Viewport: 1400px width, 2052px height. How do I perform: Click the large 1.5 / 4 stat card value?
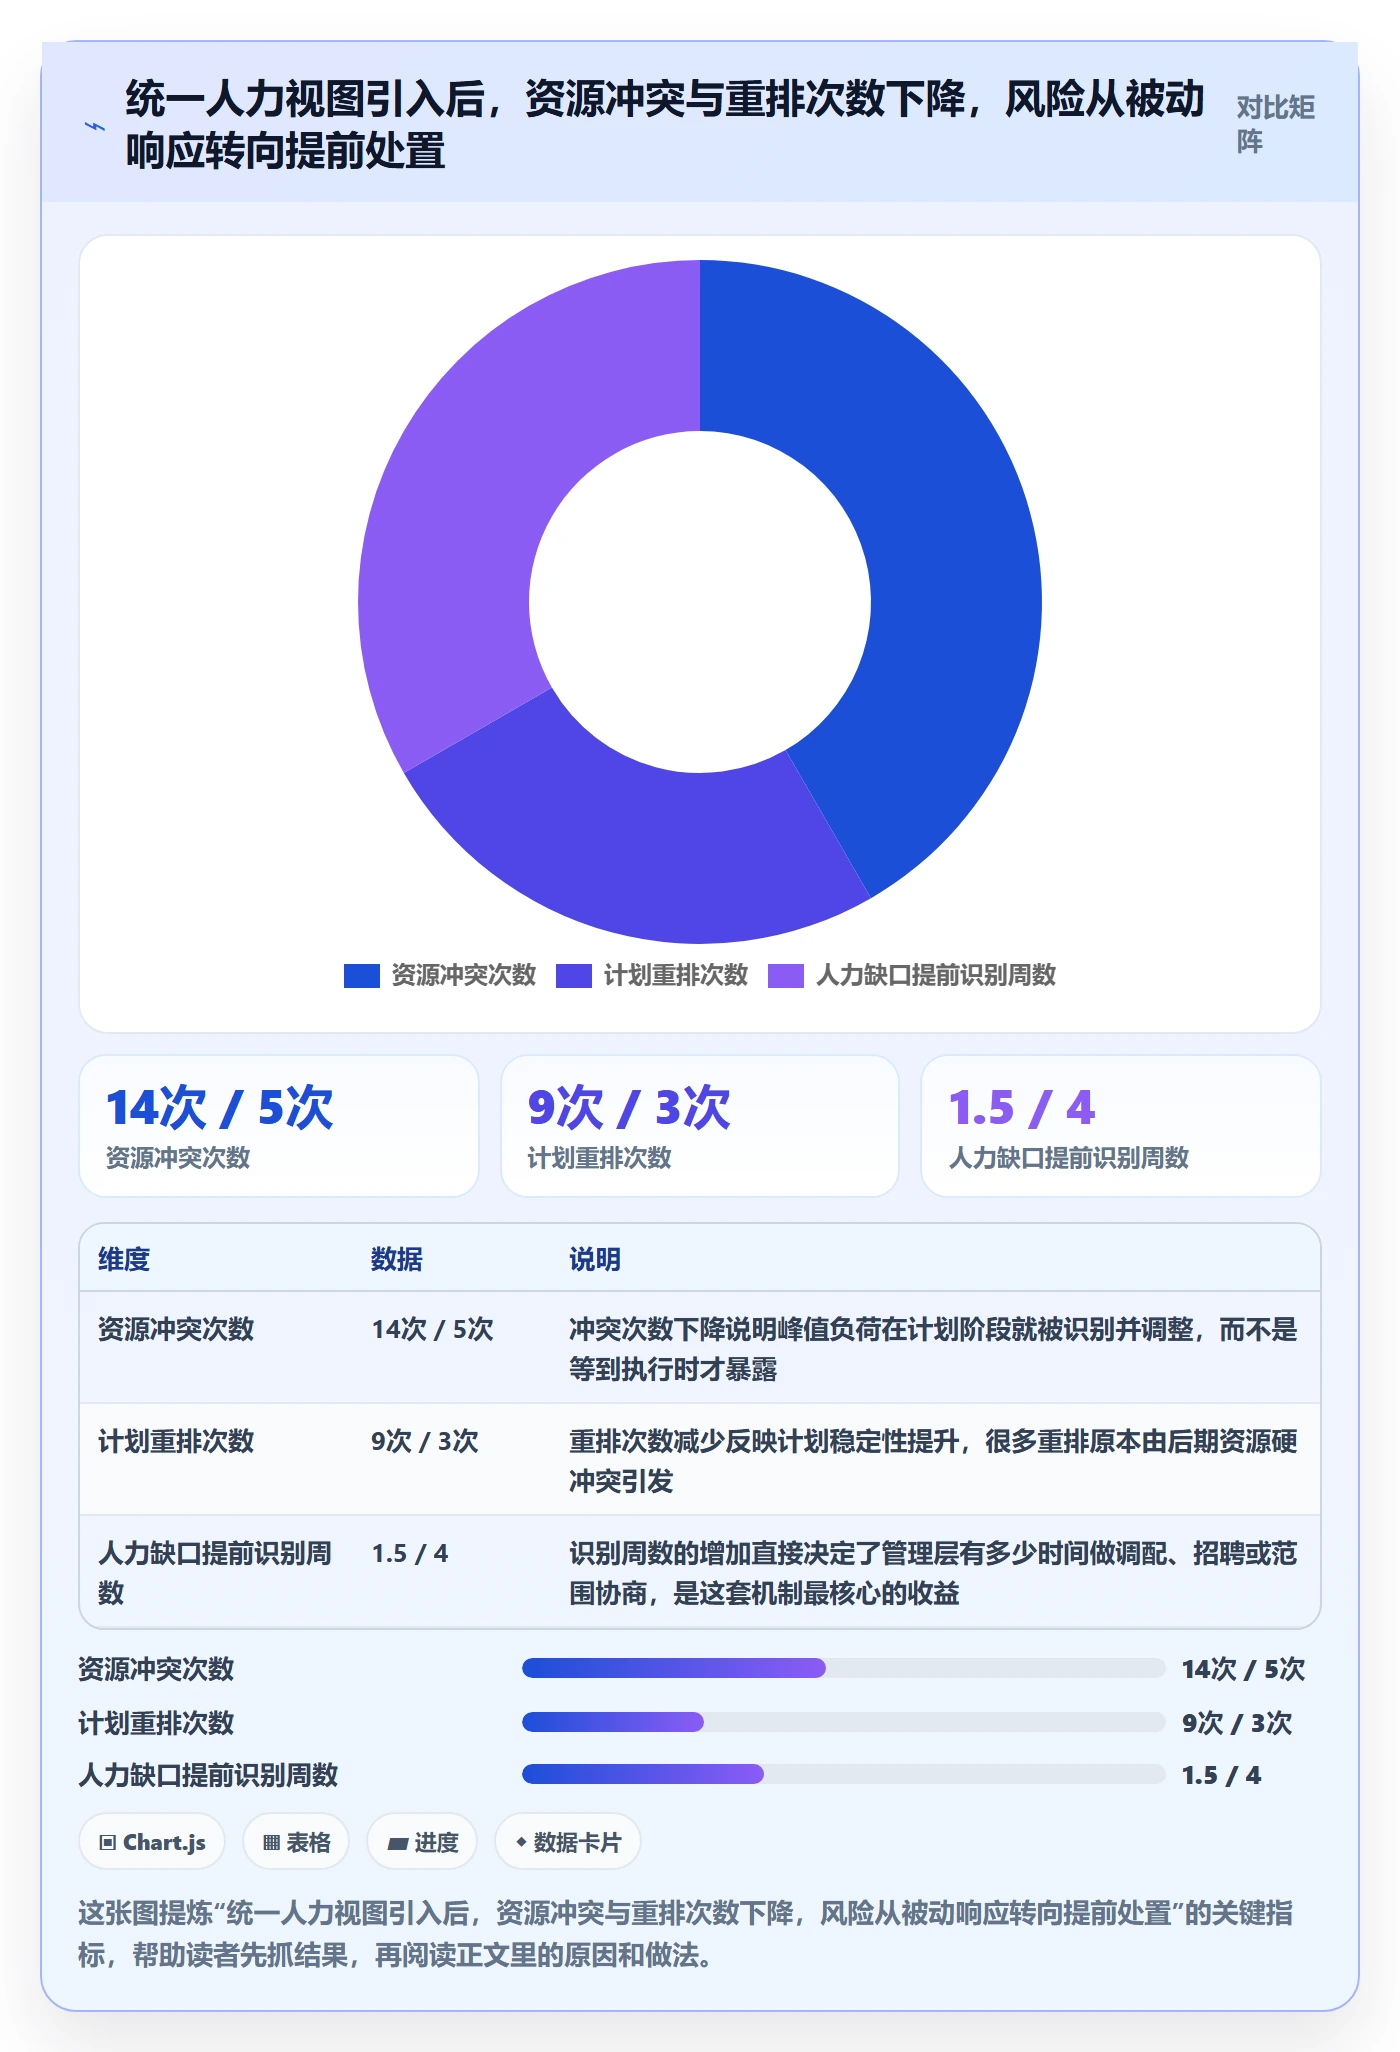click(x=1022, y=1108)
